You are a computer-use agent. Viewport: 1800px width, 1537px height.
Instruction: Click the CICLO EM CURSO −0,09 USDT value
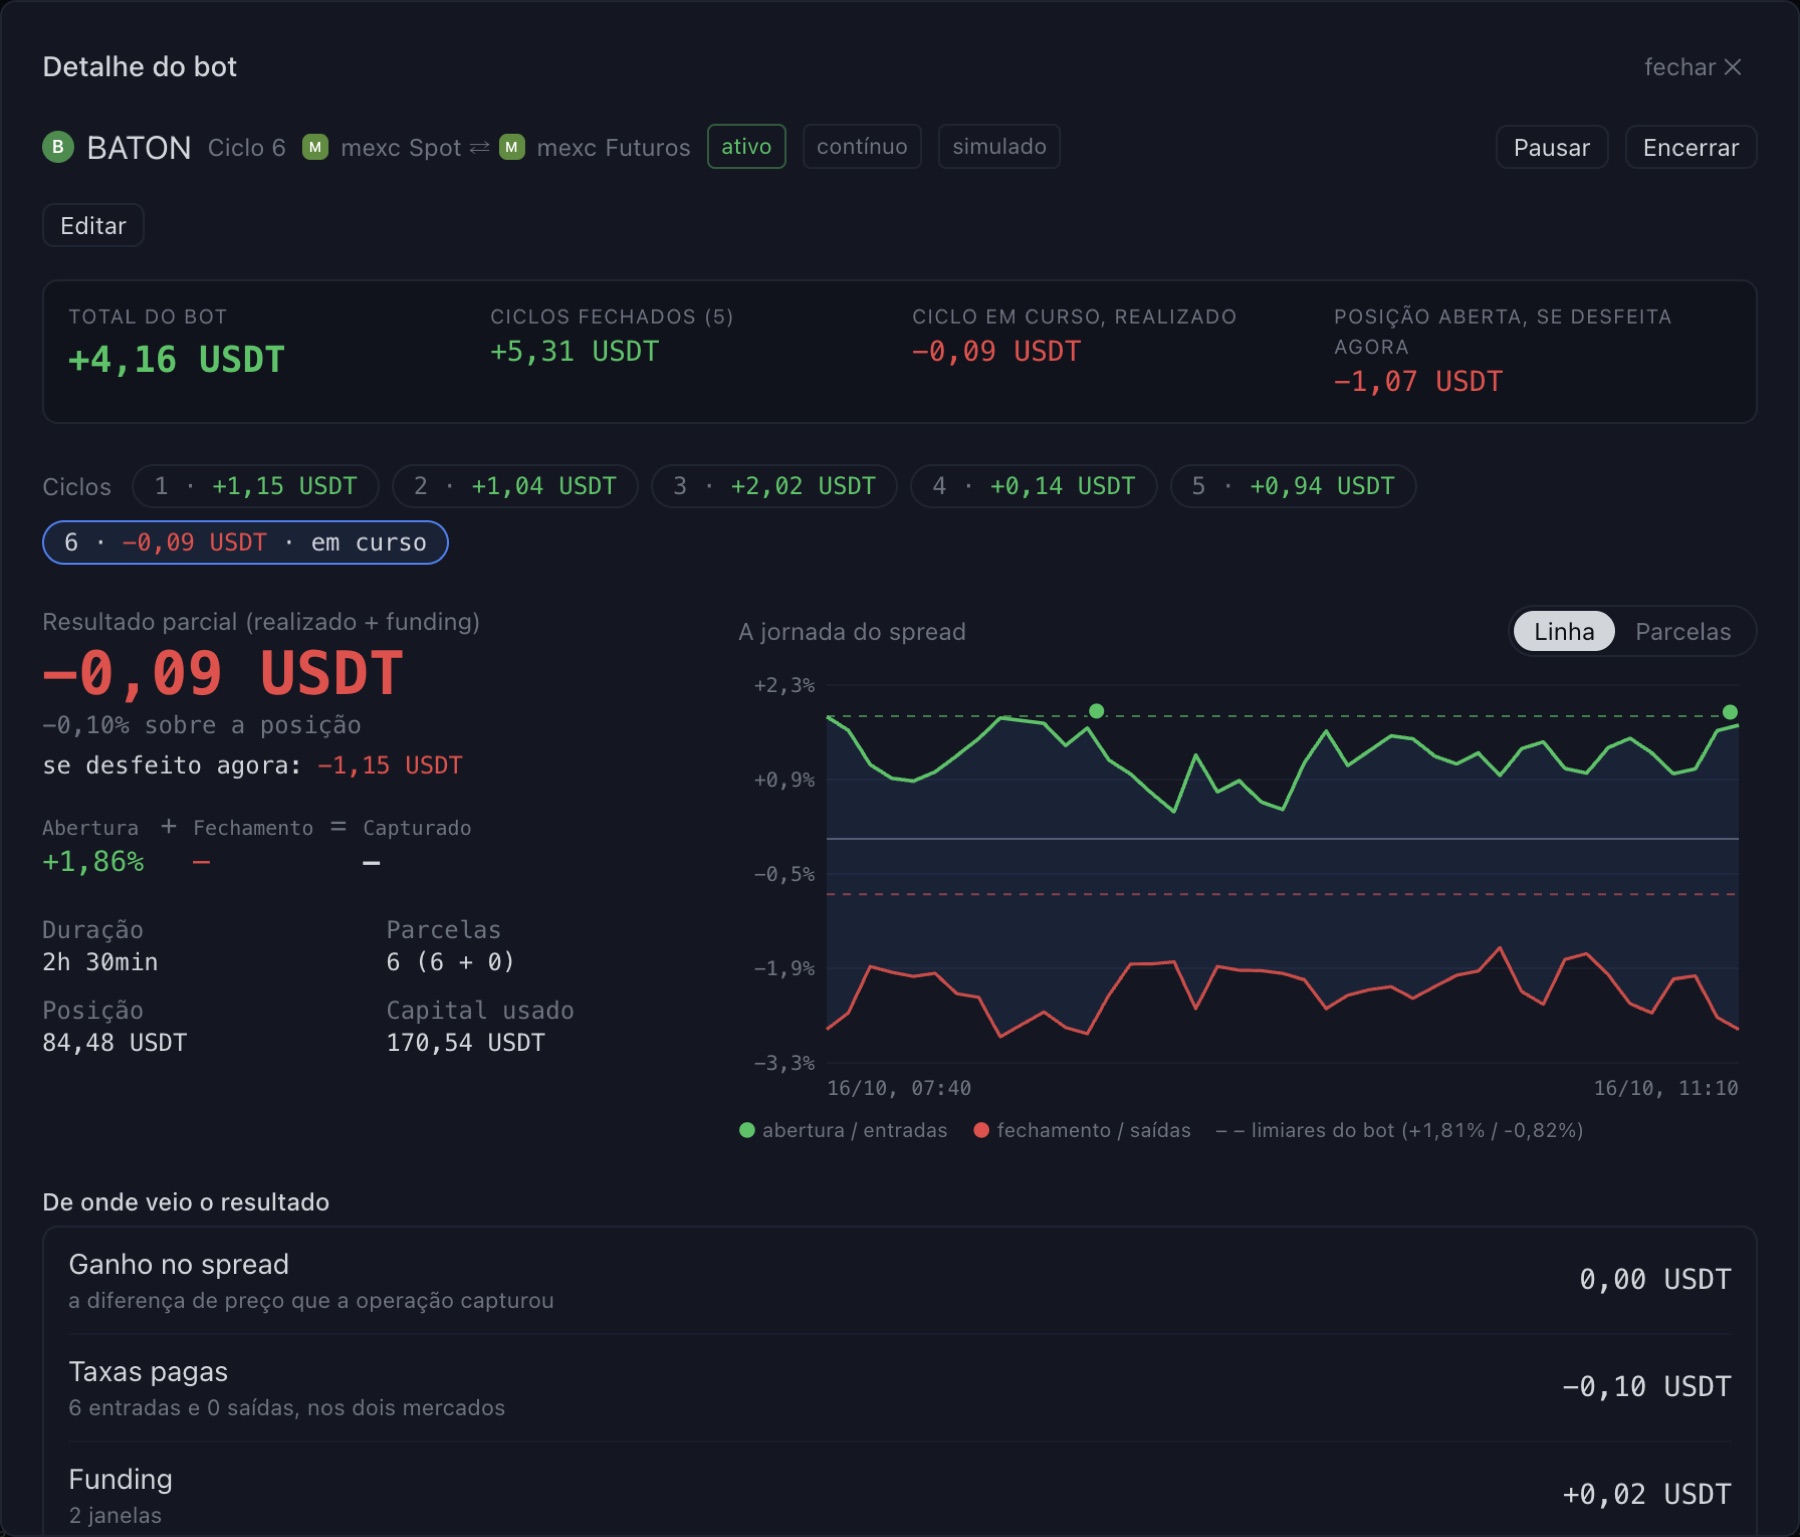(997, 351)
